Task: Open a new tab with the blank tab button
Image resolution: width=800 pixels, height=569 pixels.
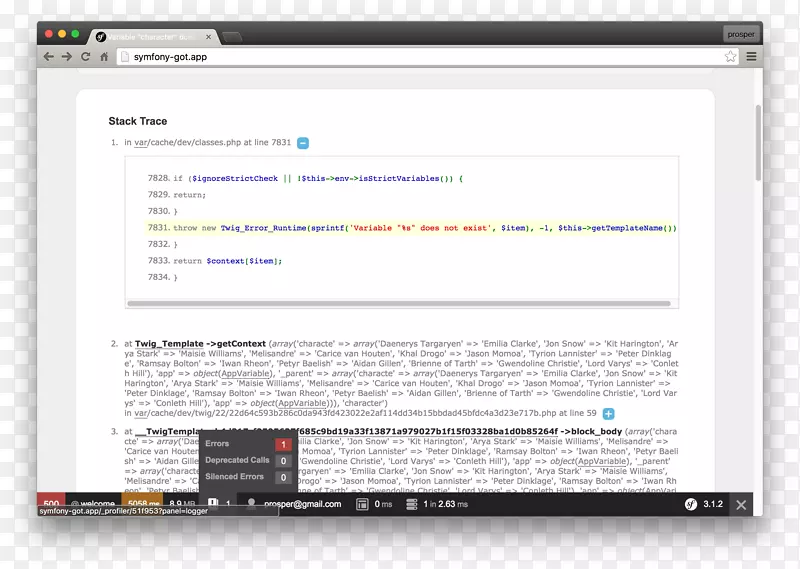Action: pos(232,37)
